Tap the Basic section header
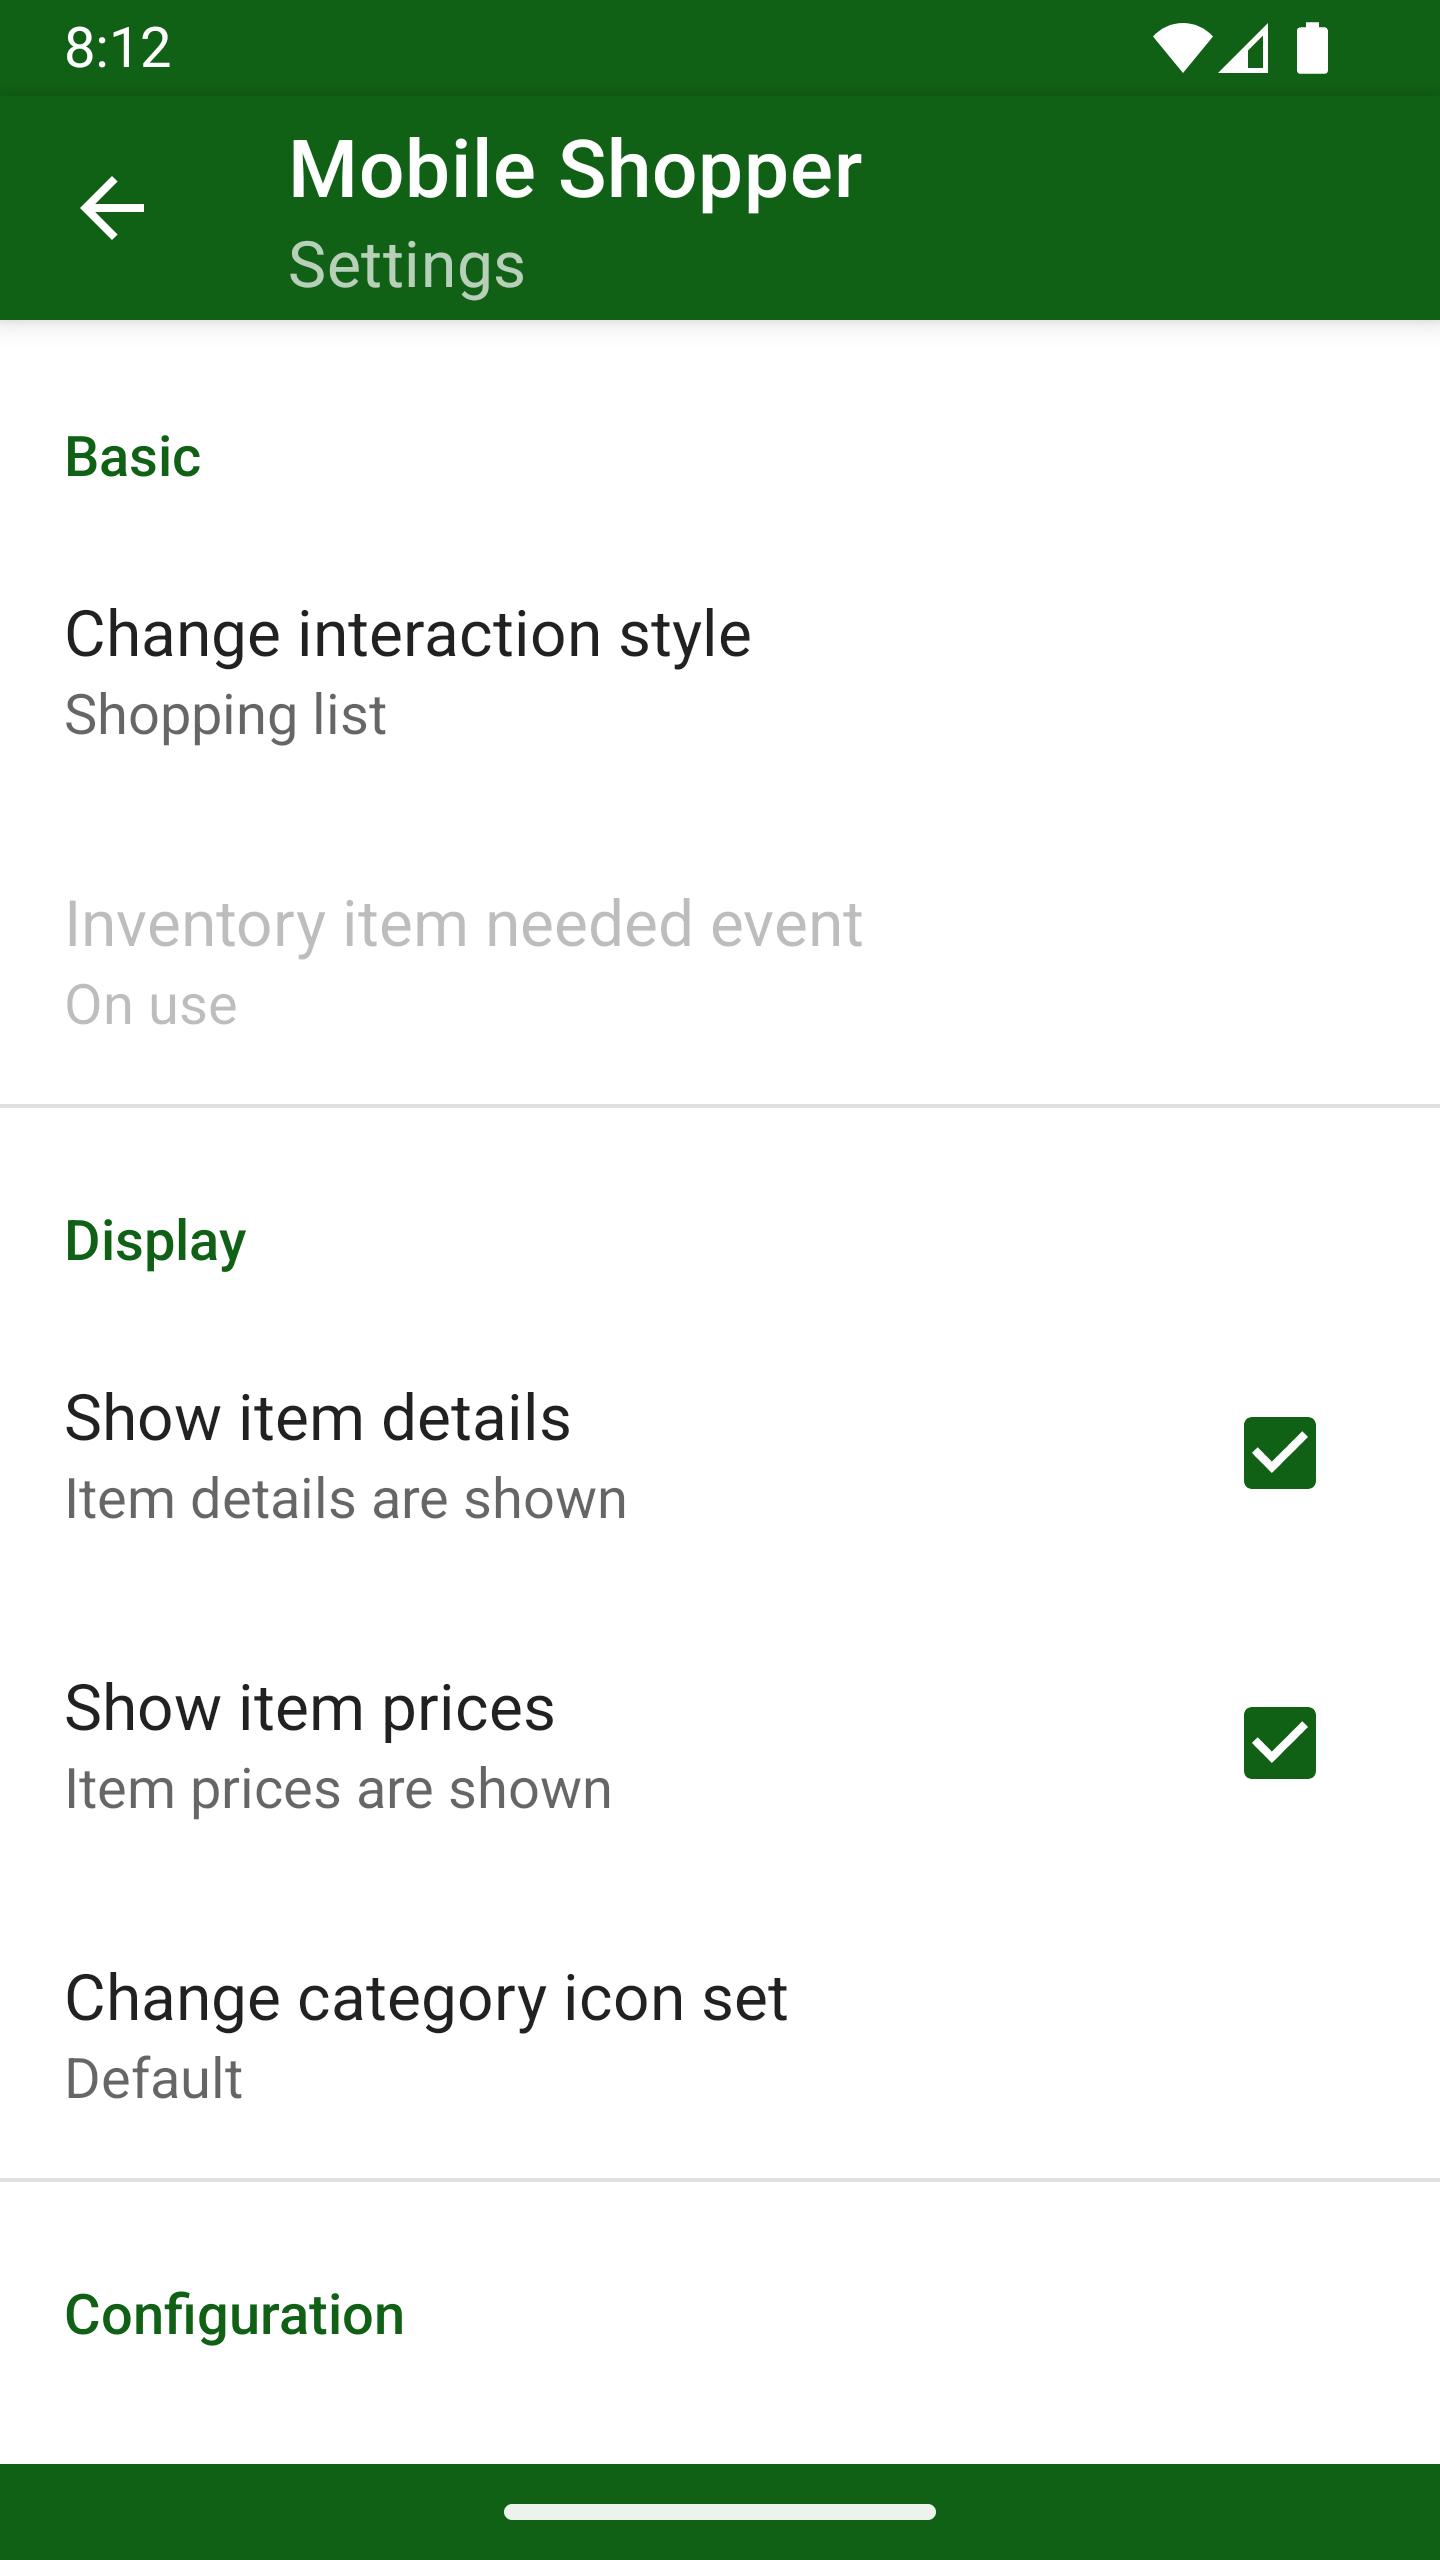1440x2560 pixels. pos(133,458)
